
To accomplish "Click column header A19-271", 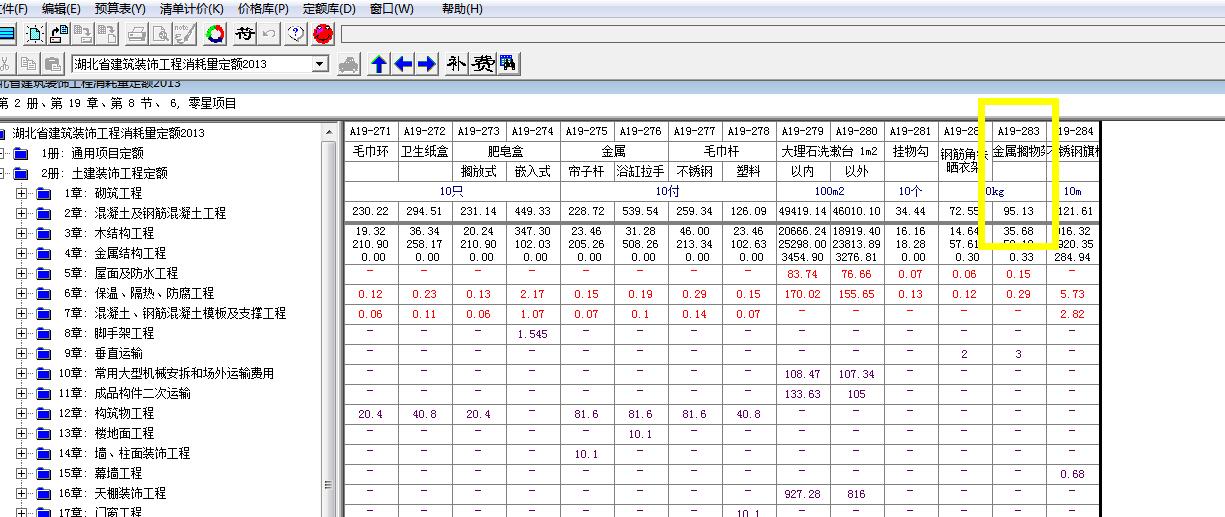I will [369, 131].
